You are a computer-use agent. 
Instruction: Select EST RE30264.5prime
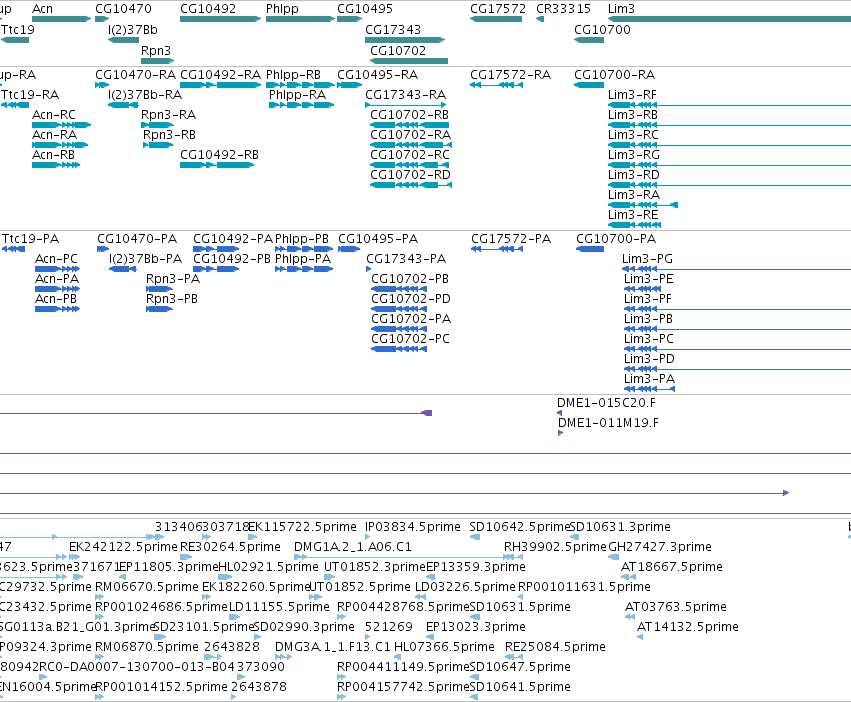click(230, 547)
